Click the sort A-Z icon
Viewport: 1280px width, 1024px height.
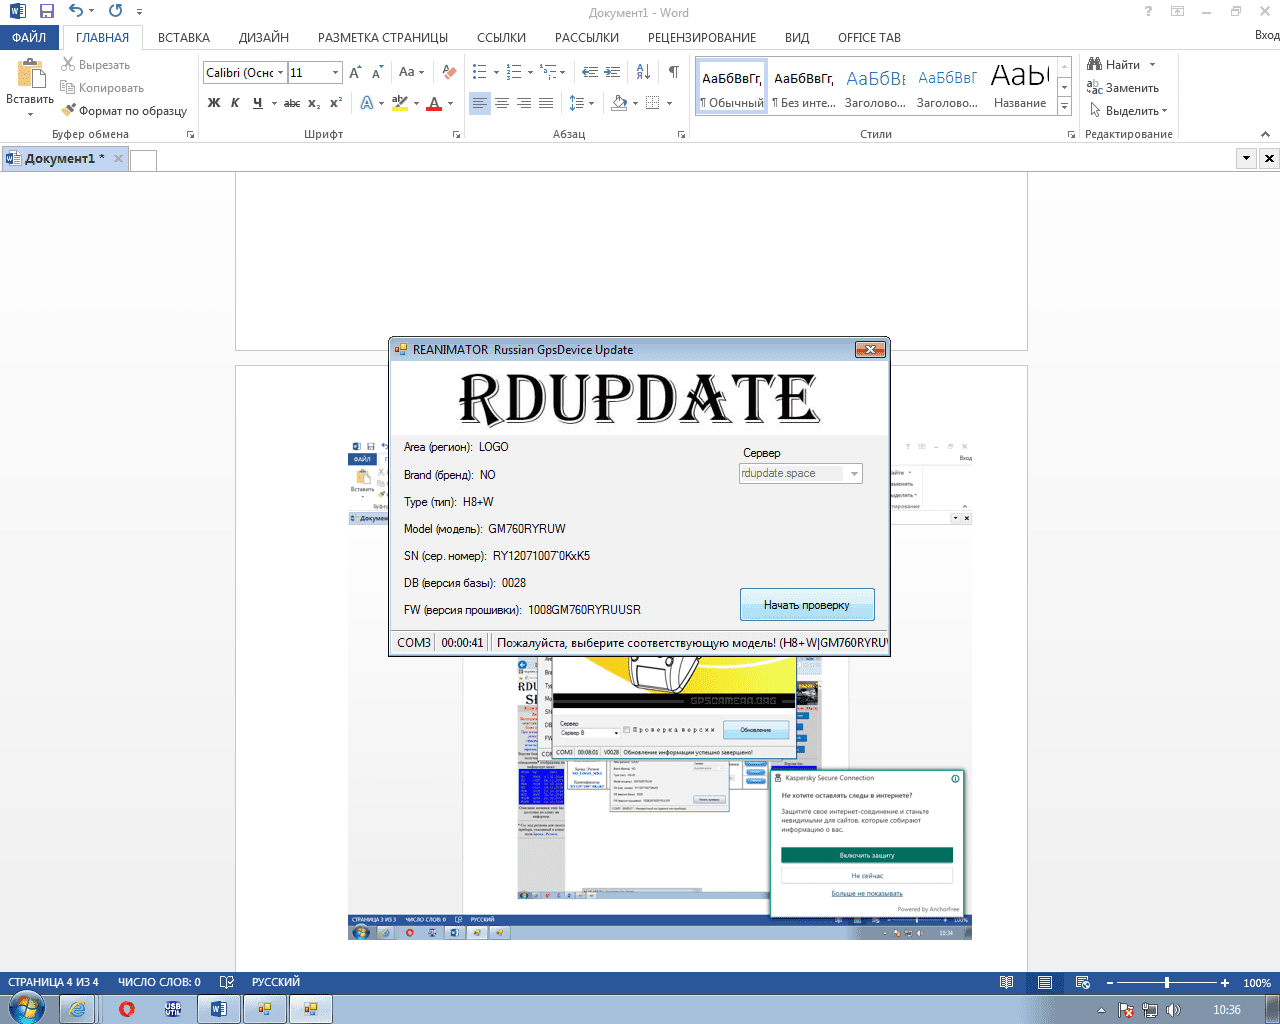point(643,72)
